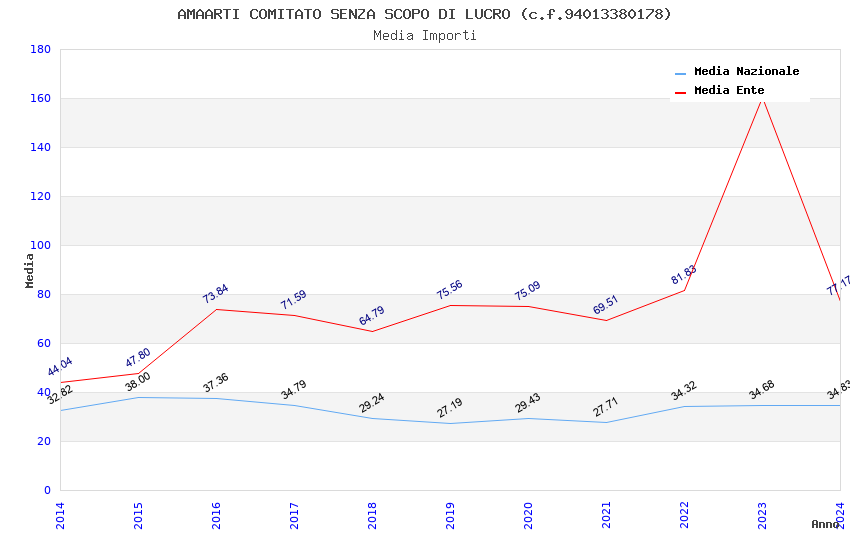The width and height of the screenshot is (850, 550).
Task: Click the 27.19 data label
Action: (450, 408)
